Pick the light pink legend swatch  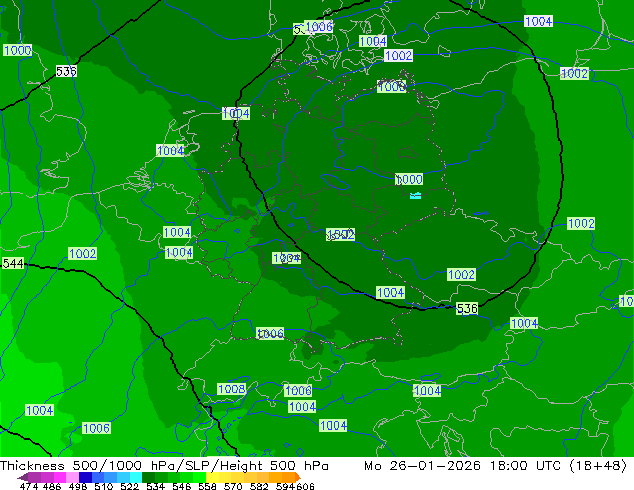tap(72, 477)
